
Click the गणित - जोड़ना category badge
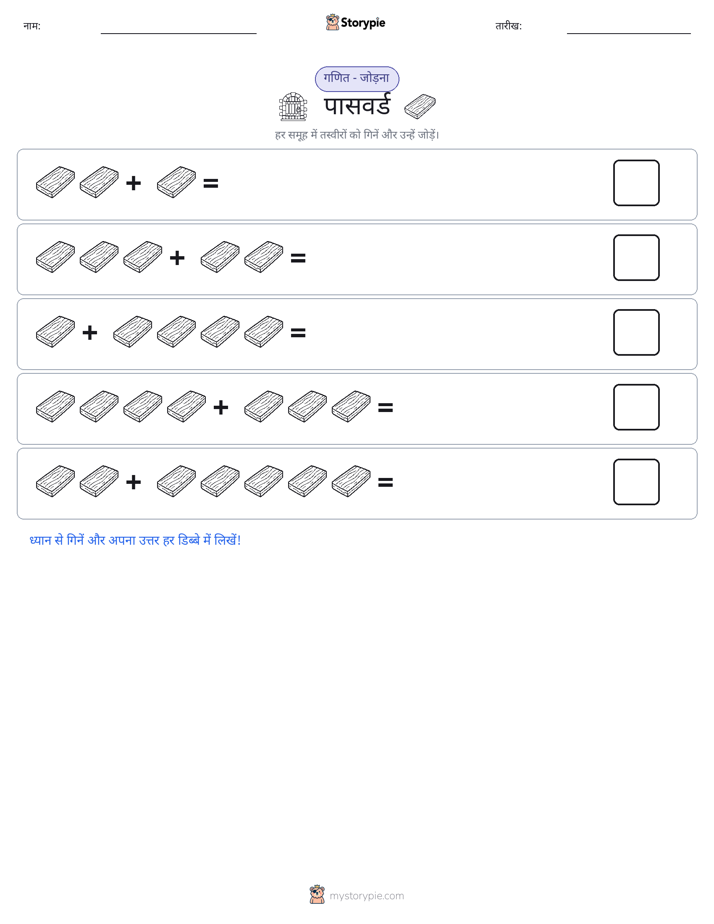pyautogui.click(x=357, y=78)
